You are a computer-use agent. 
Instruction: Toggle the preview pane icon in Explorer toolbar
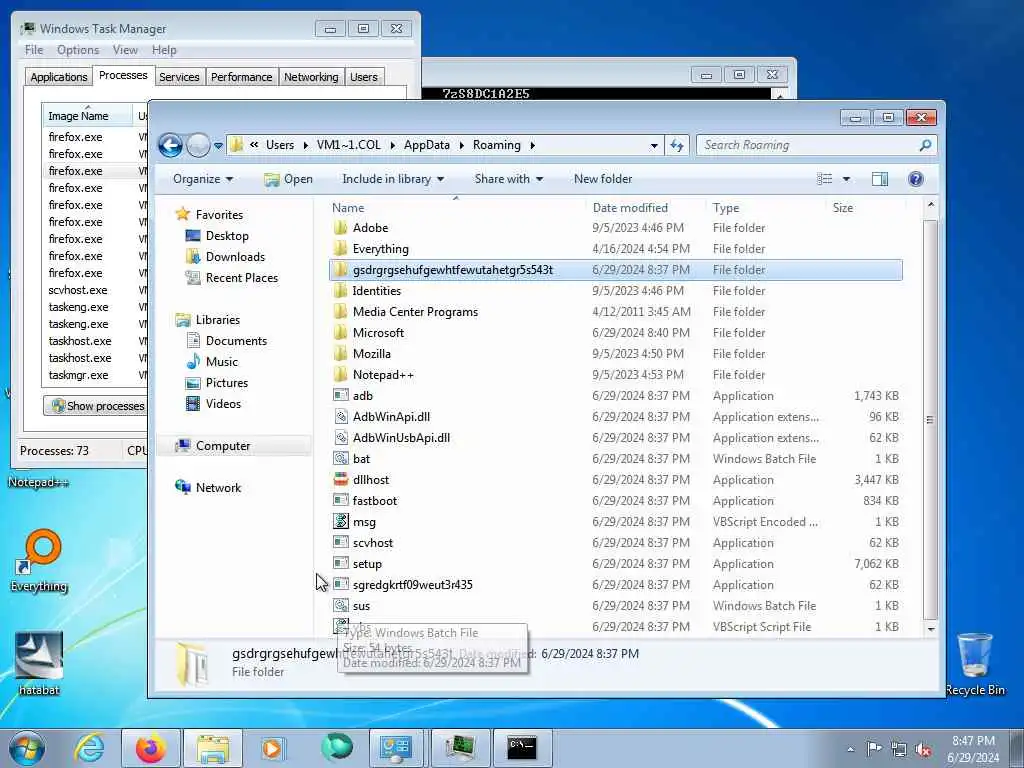point(880,179)
